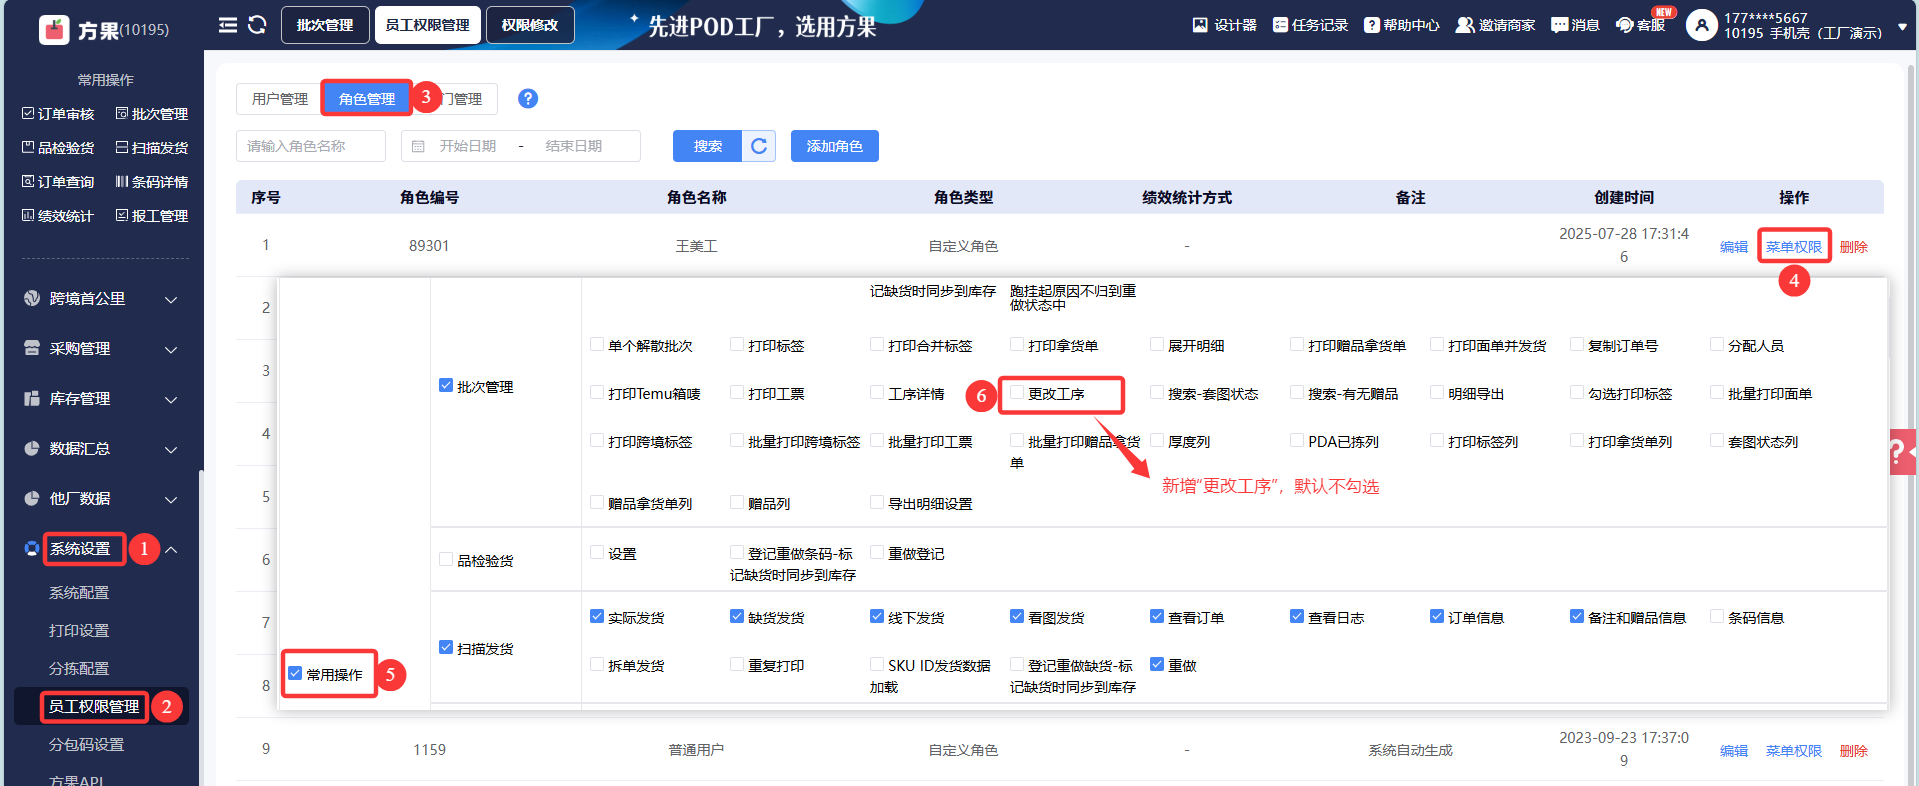Click the blue question mark help icon

click(x=528, y=98)
